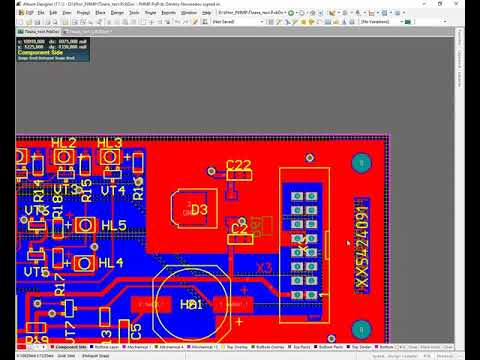The height and width of the screenshot is (360, 480).
Task: Open the (Not Saved) view configuration dropdown
Action: [x=238, y=22]
